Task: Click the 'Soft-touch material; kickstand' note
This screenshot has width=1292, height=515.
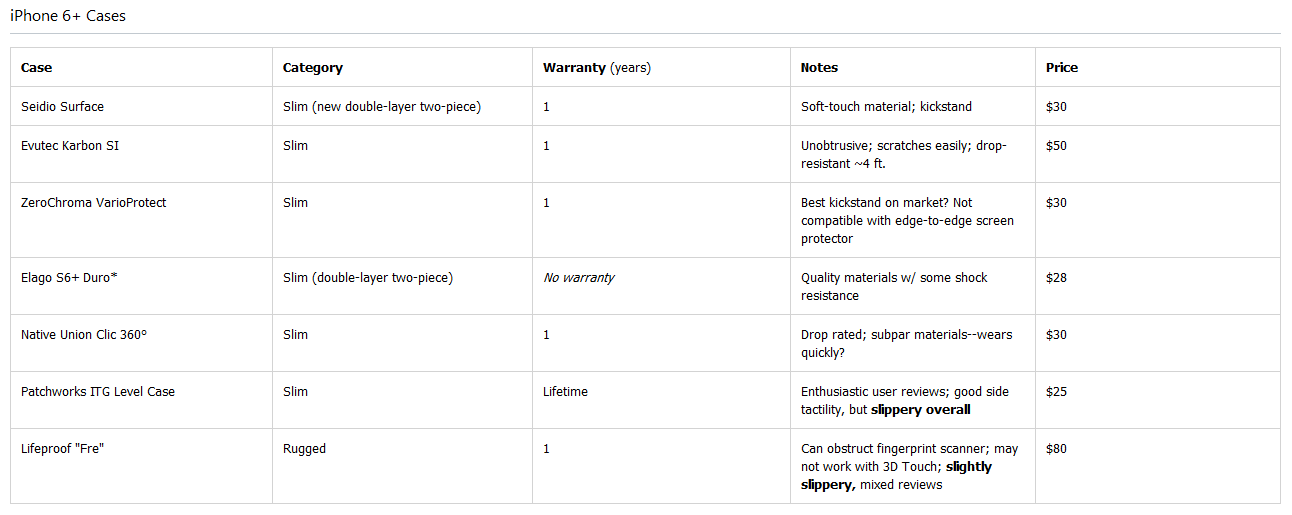Action: pyautogui.click(x=886, y=107)
